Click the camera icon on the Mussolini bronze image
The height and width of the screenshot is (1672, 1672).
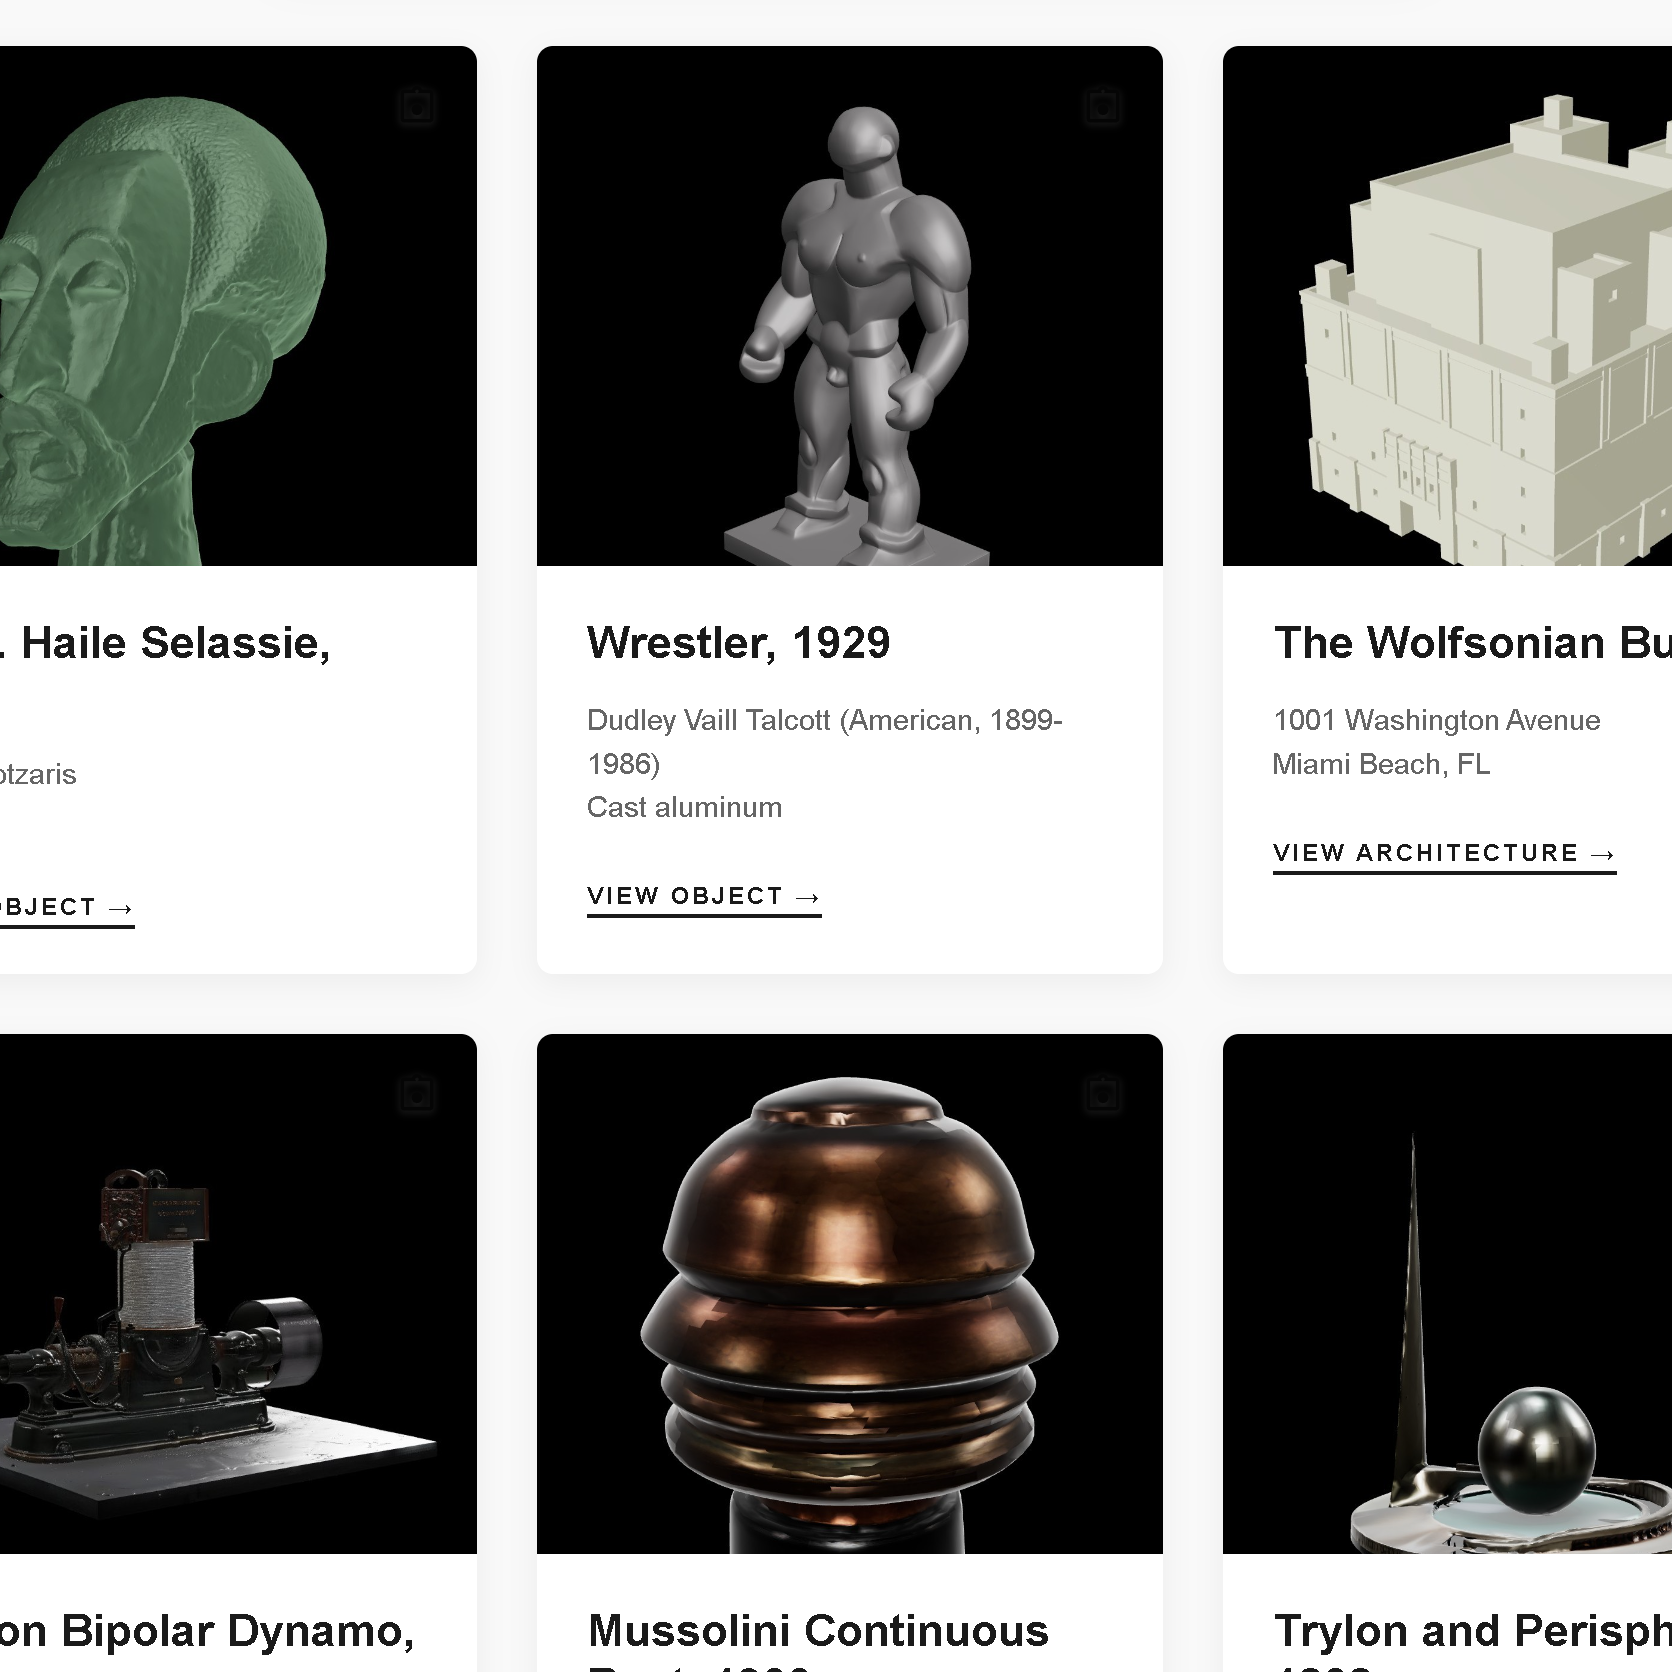[1102, 1094]
